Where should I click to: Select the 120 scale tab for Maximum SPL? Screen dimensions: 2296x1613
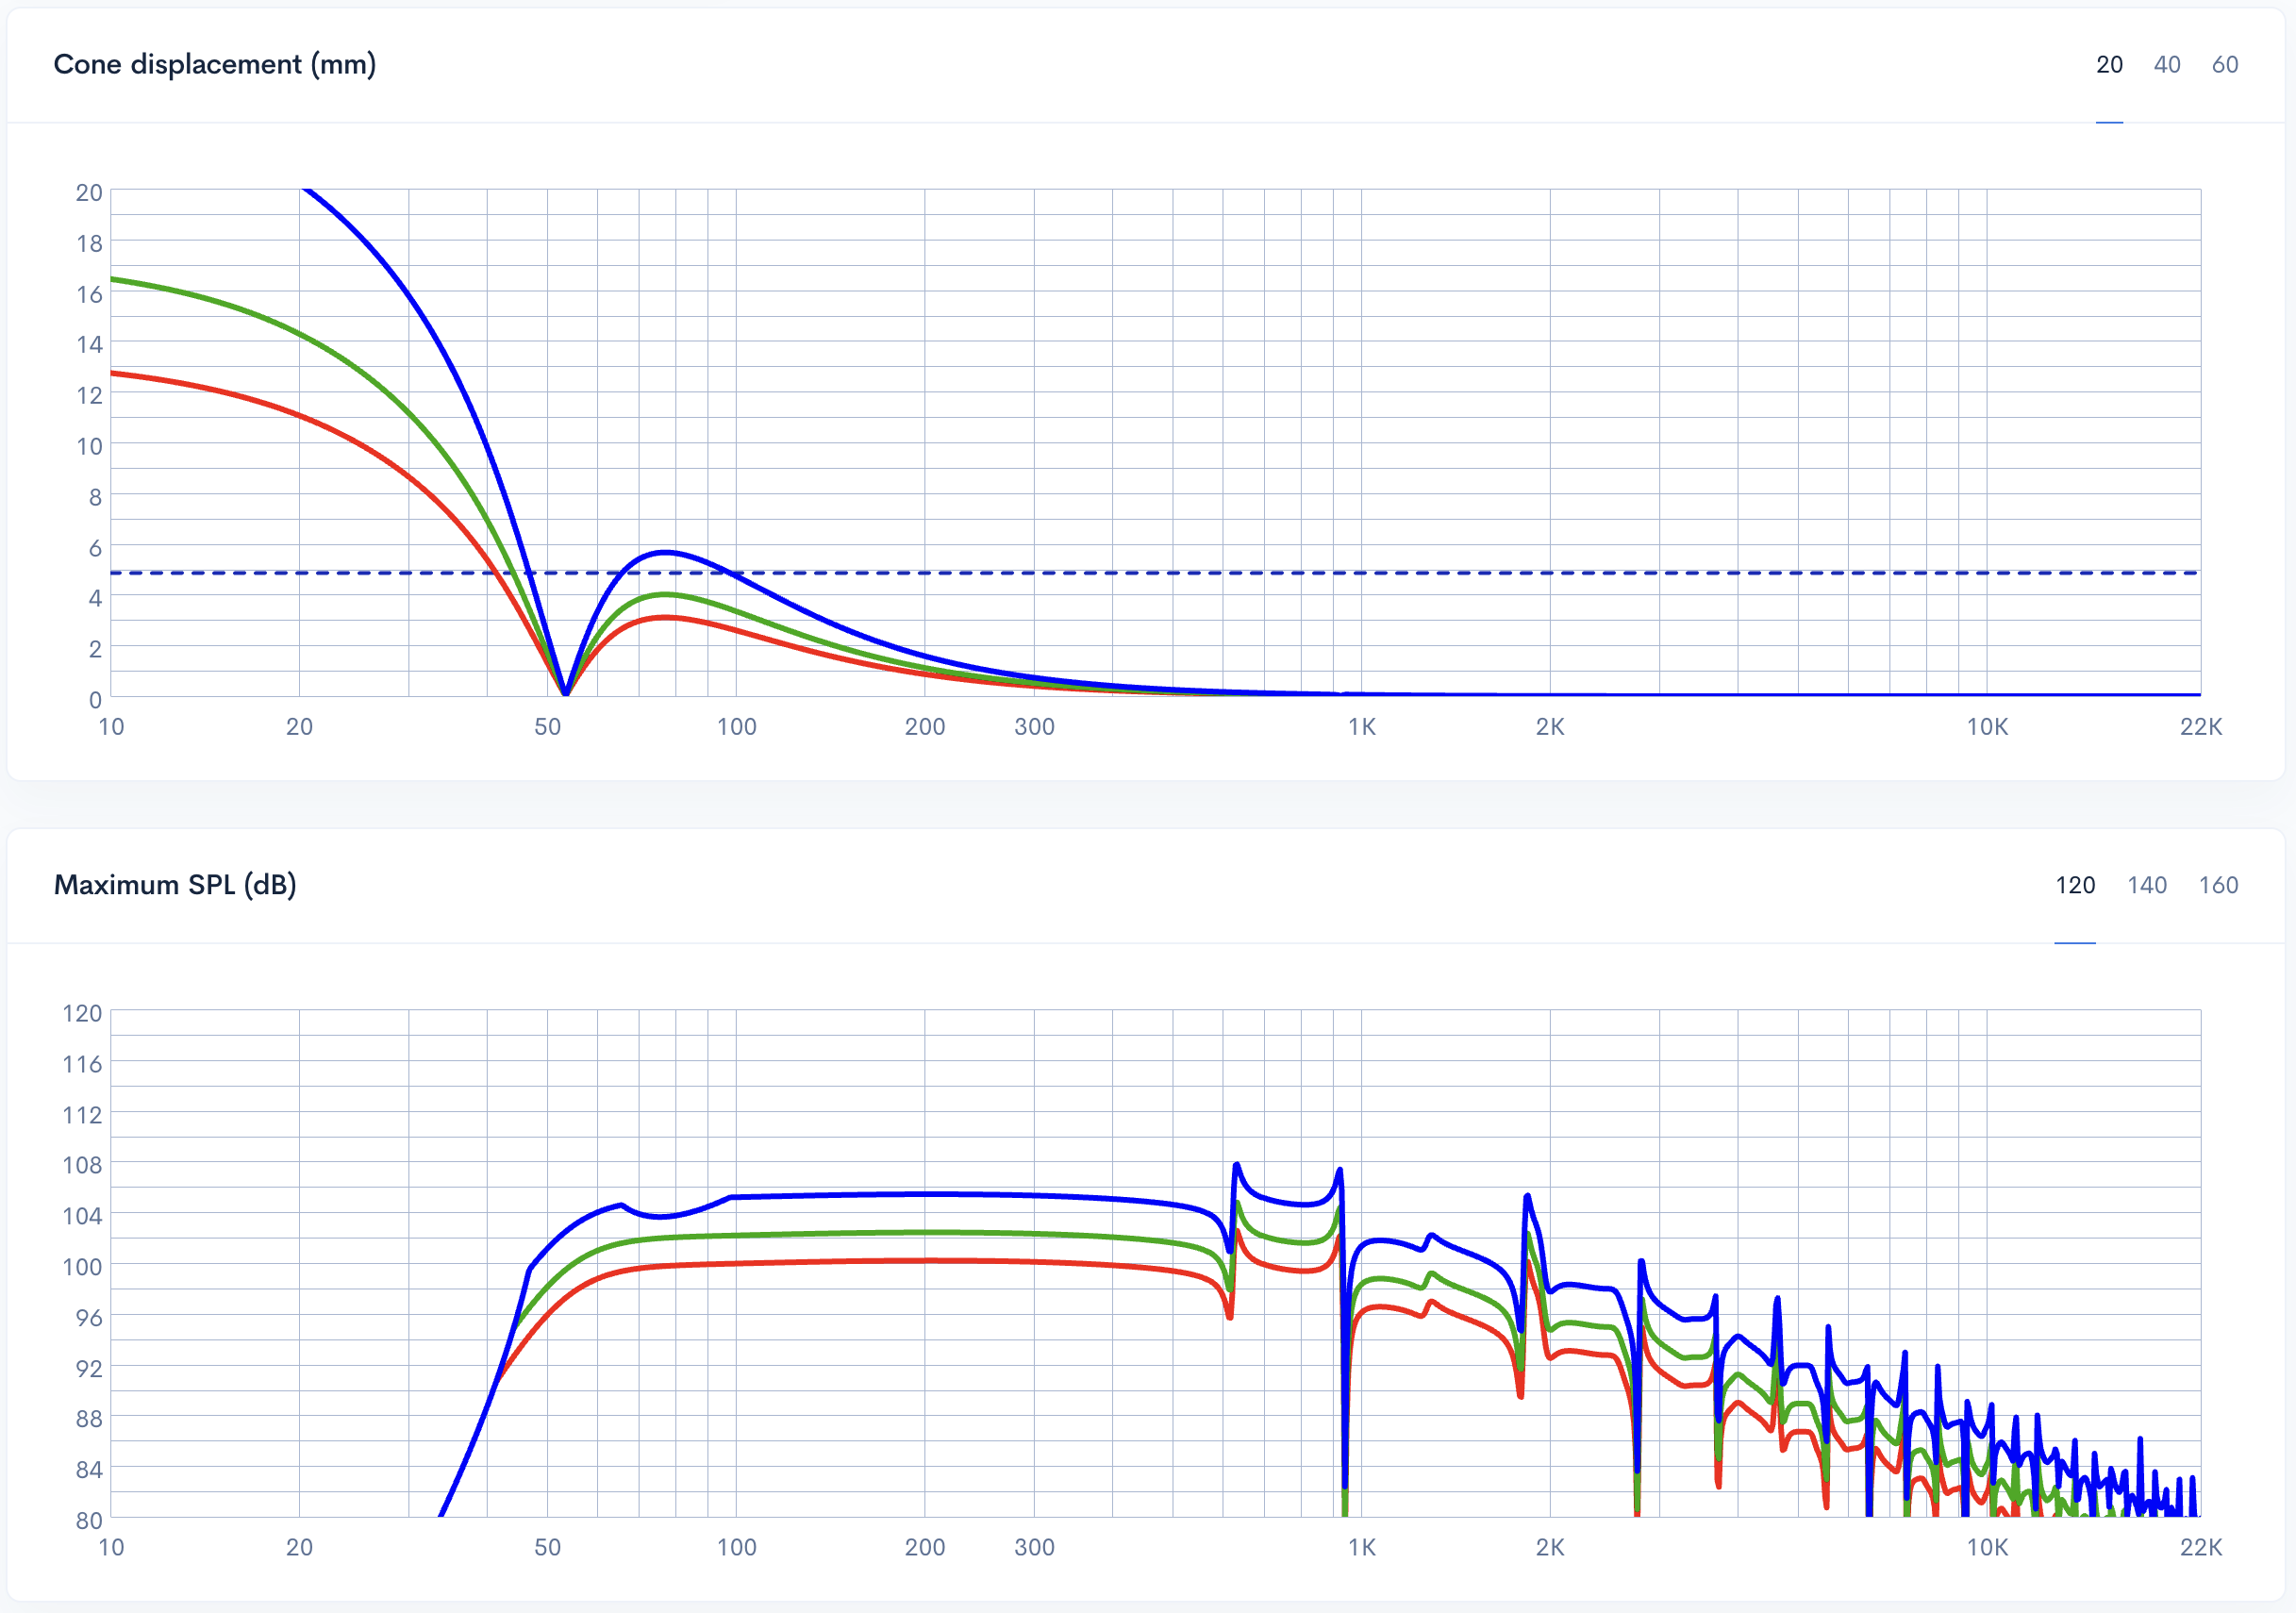2074,885
